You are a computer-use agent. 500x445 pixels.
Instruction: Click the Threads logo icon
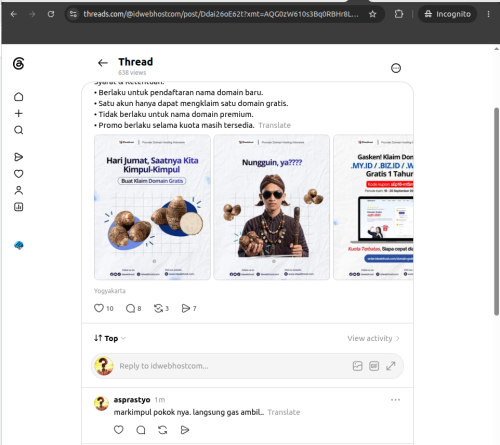19,63
